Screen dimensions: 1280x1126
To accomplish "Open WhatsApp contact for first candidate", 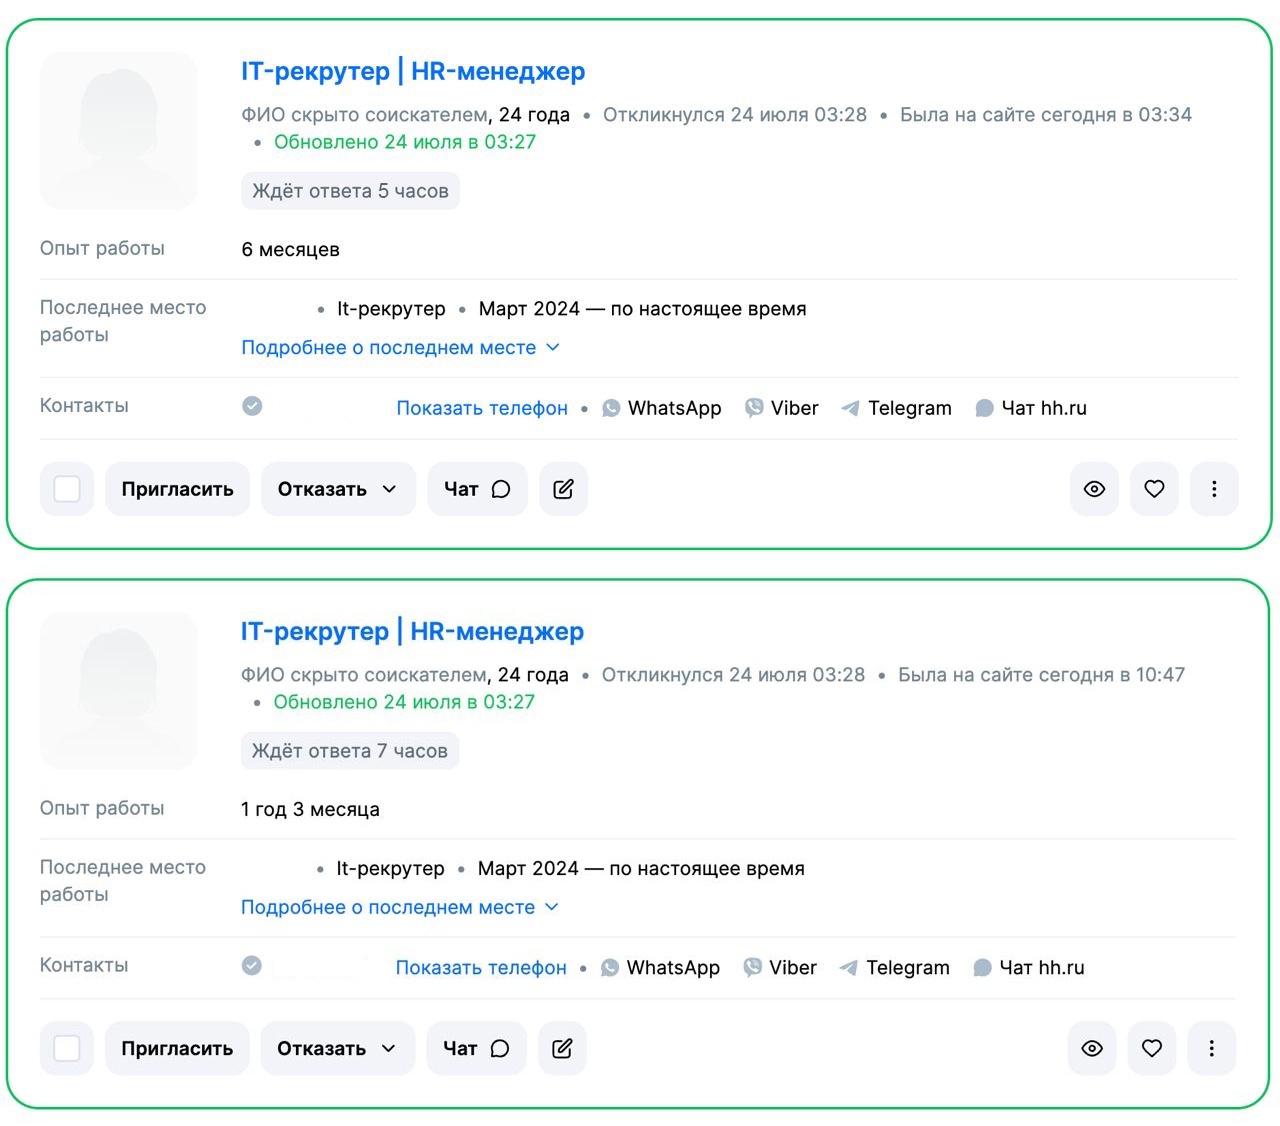I will click(662, 408).
